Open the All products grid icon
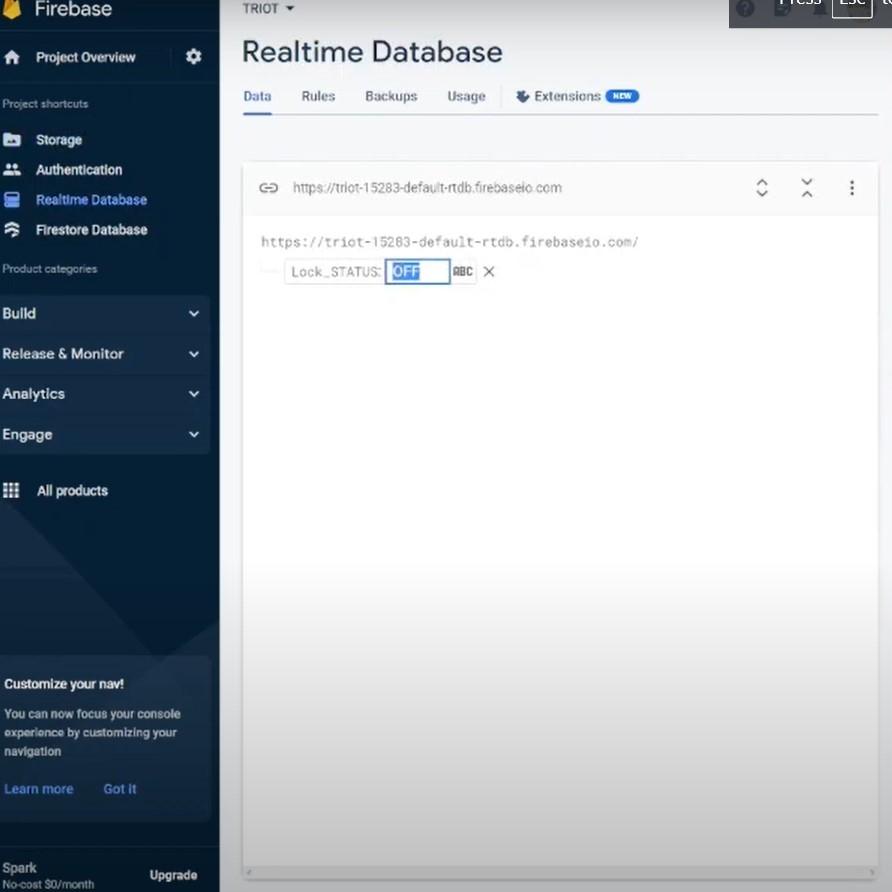892x892 pixels. [x=12, y=490]
